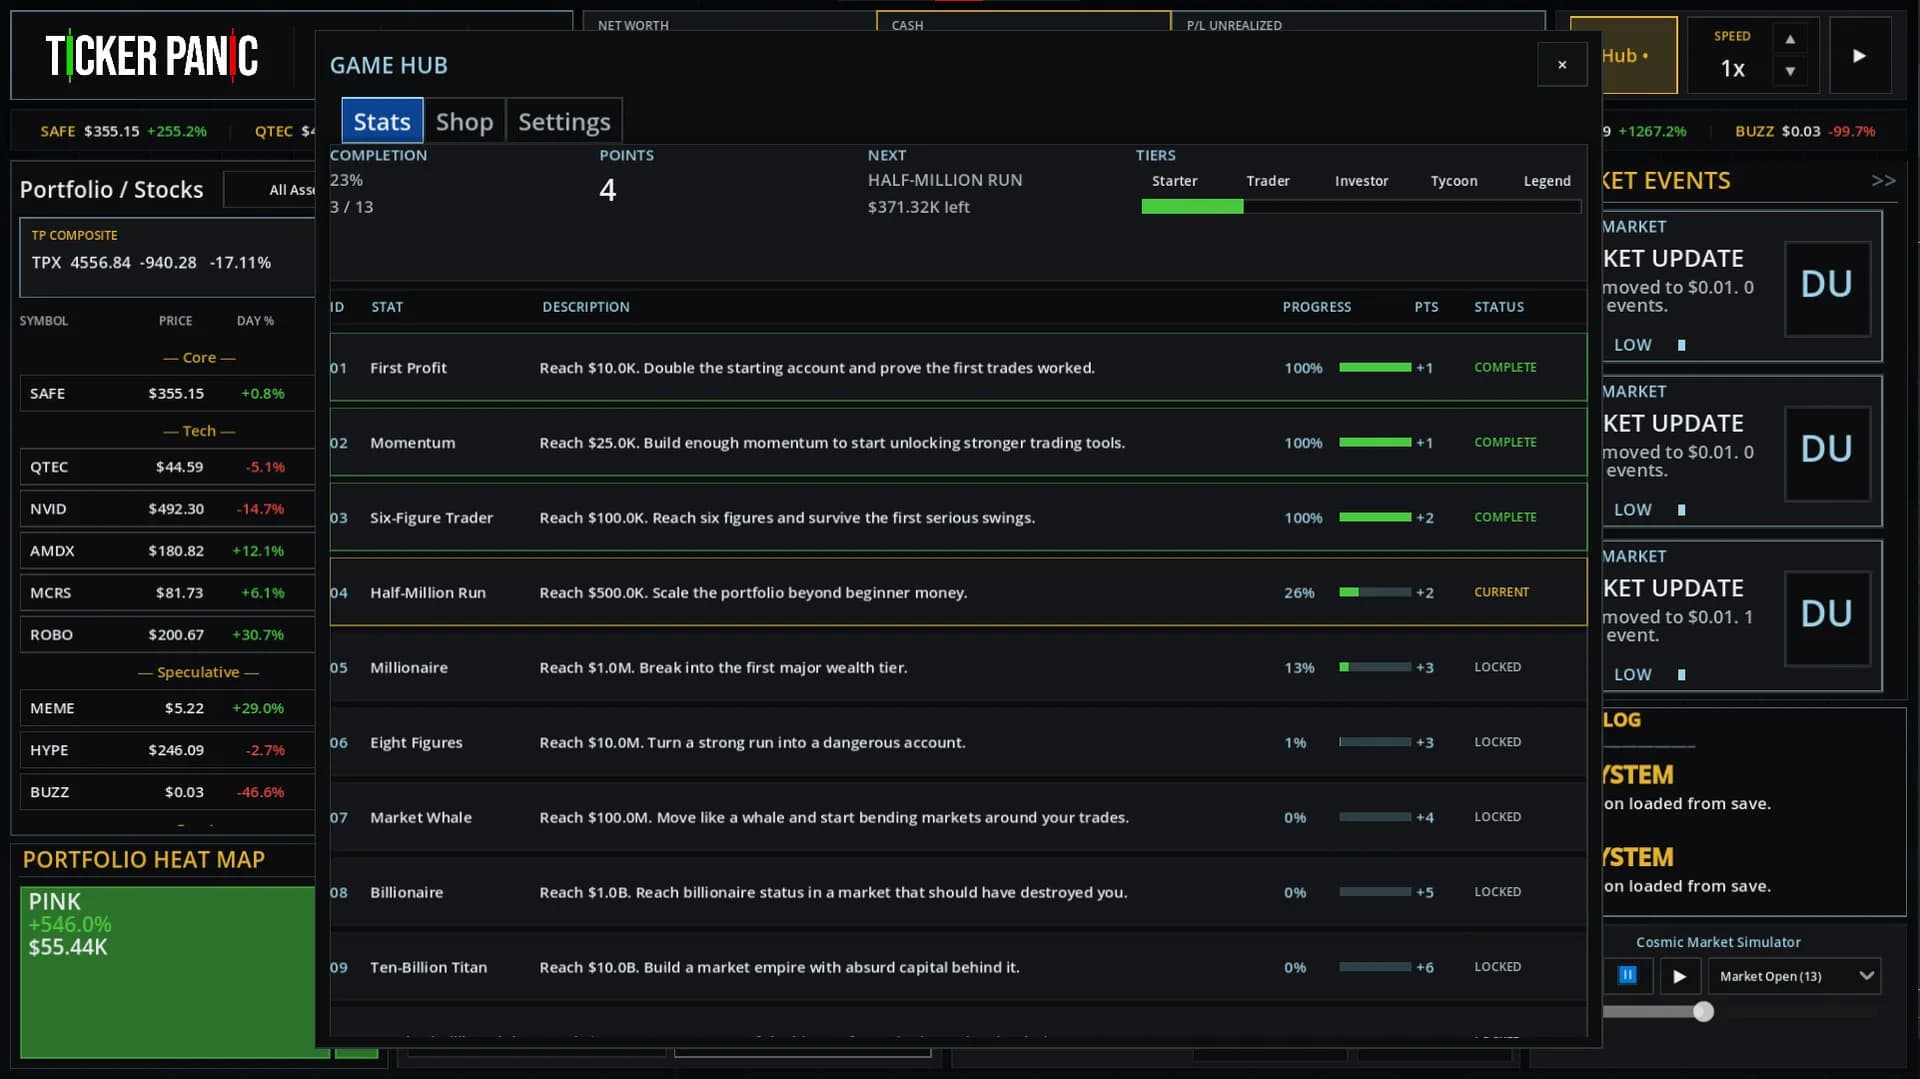Increase game speed with up arrow
The width and height of the screenshot is (1920, 1079).
pyautogui.click(x=1790, y=39)
